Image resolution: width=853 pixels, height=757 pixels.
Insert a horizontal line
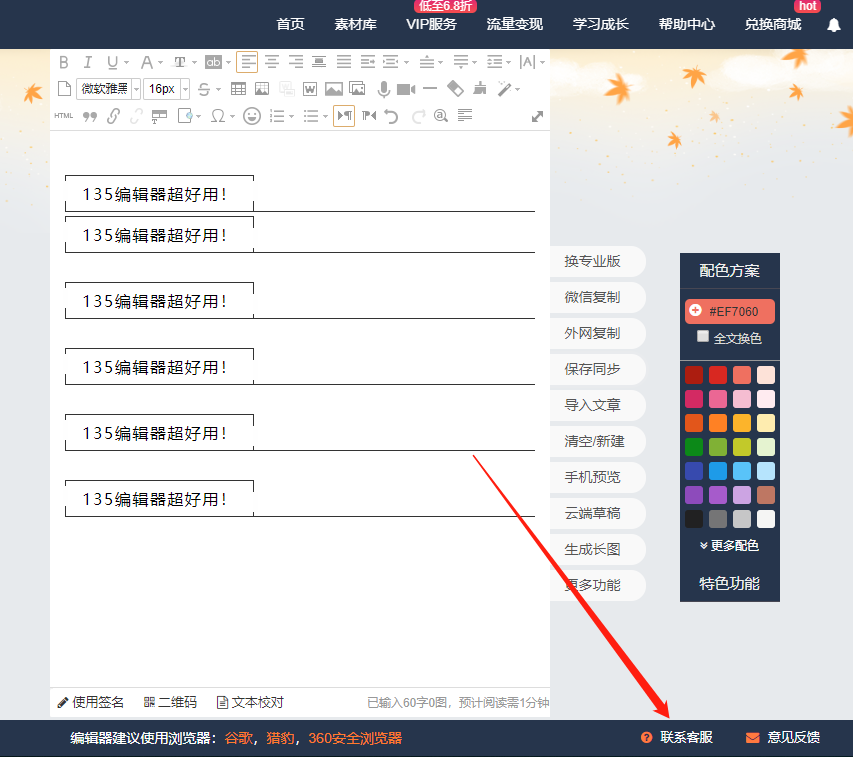(430, 88)
